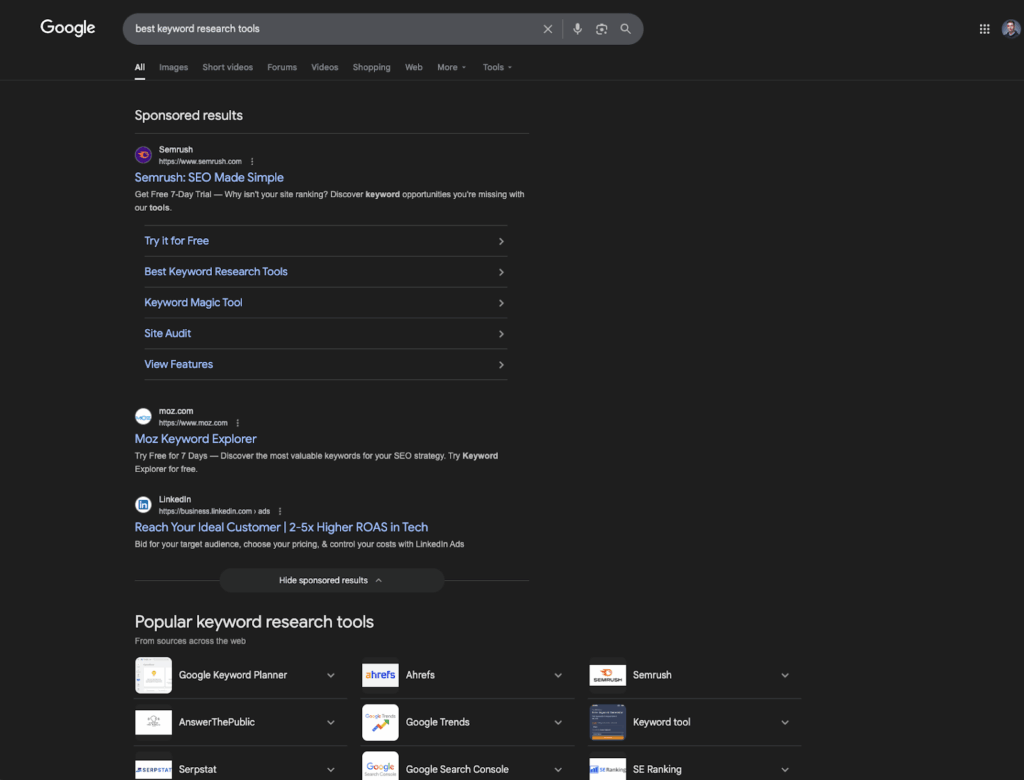Open the Moz Keyword Explorer link
Viewport: 1024px width, 780px height.
(x=196, y=439)
